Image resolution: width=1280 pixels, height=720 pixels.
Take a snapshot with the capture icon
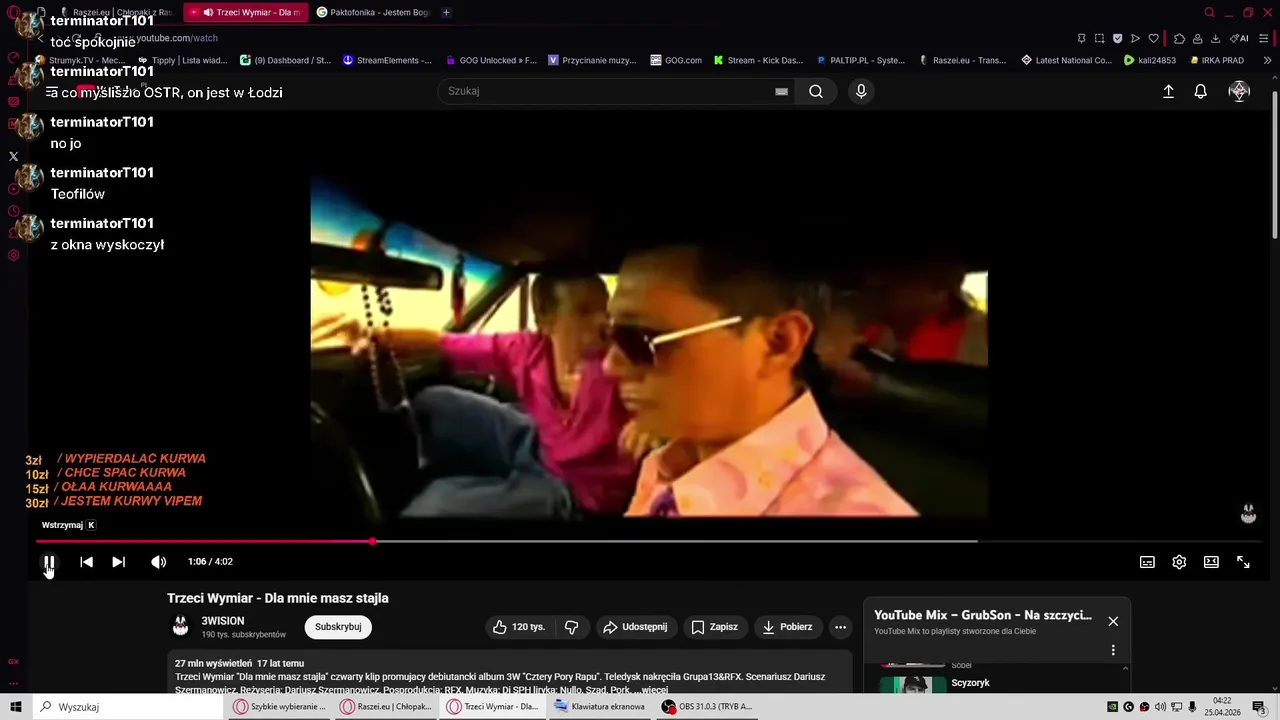[x=1099, y=38]
